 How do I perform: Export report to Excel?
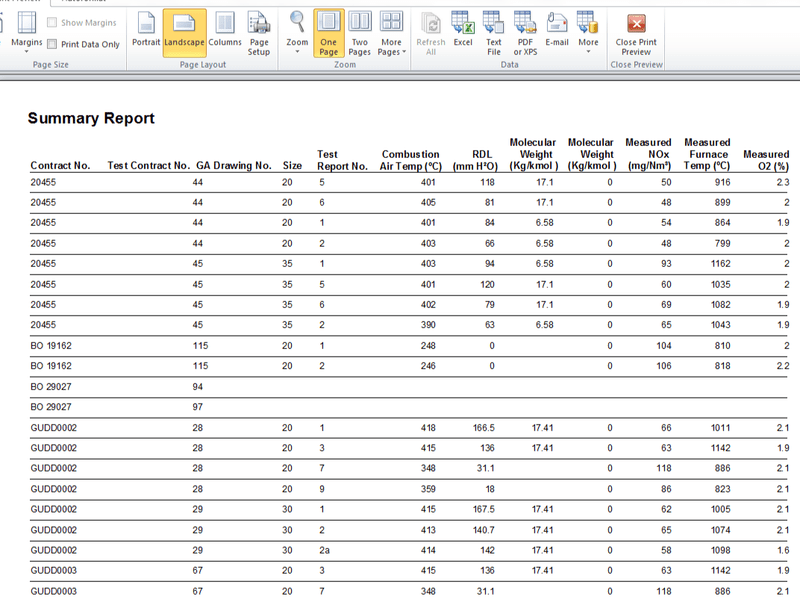tap(463, 32)
